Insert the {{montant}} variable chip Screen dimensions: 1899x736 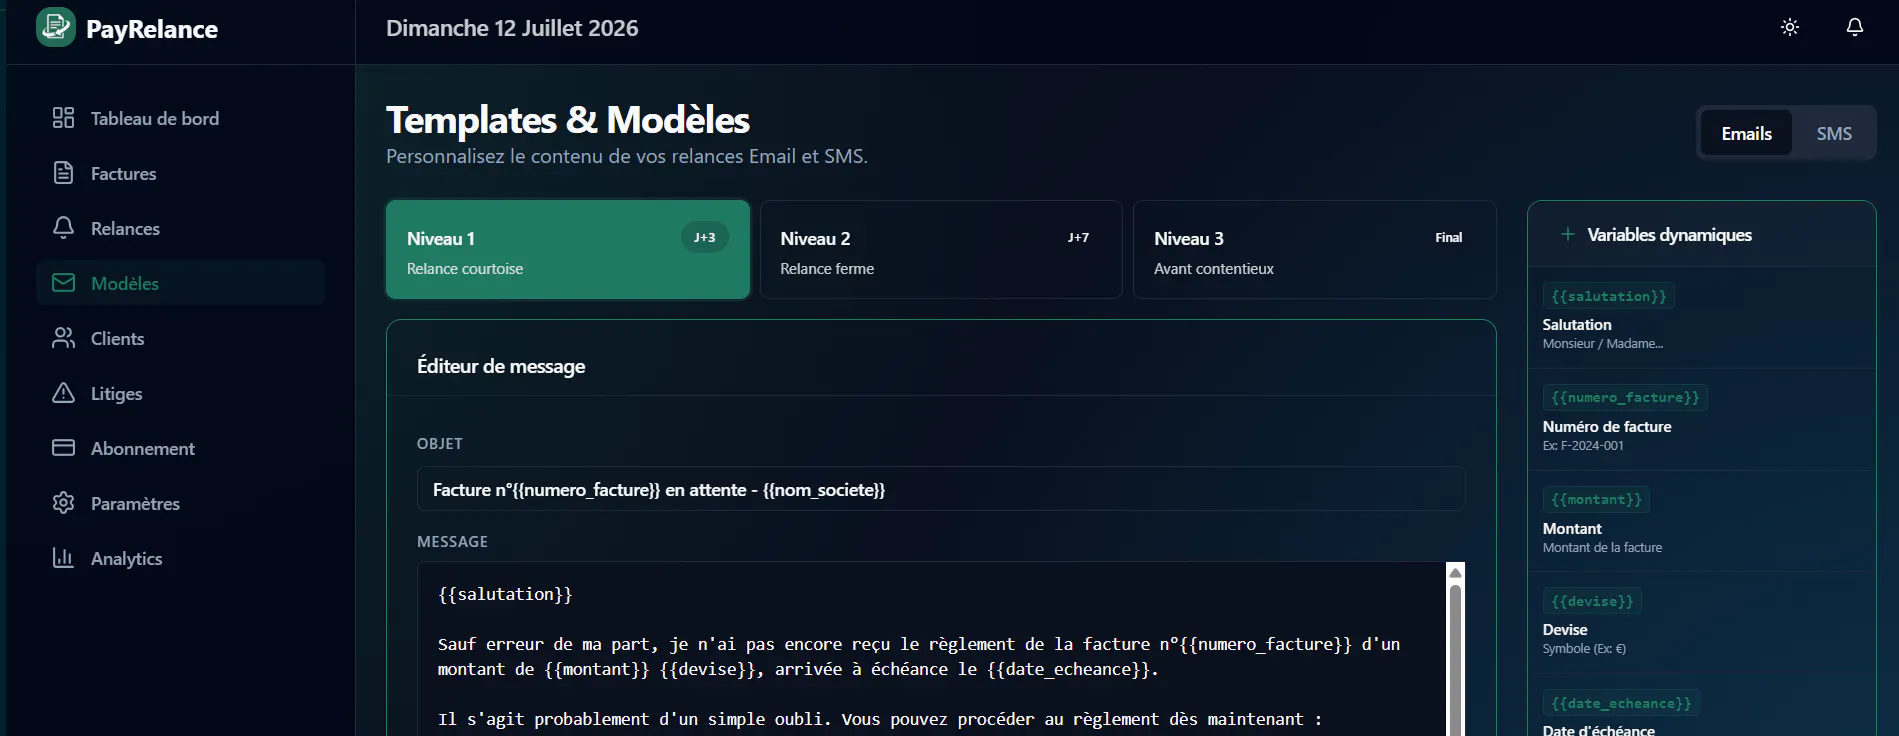(1596, 499)
